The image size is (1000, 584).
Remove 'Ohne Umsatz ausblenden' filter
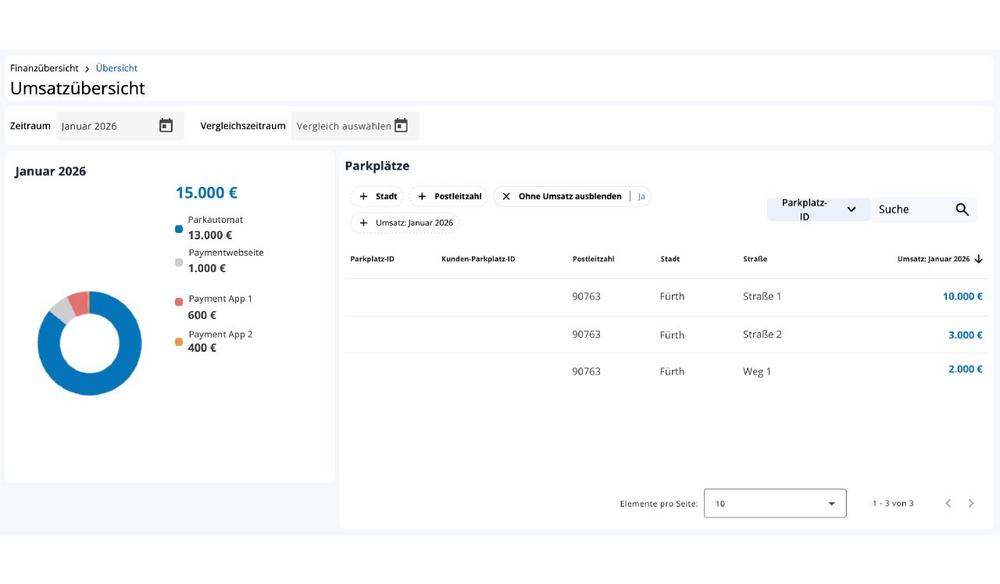[x=506, y=197]
